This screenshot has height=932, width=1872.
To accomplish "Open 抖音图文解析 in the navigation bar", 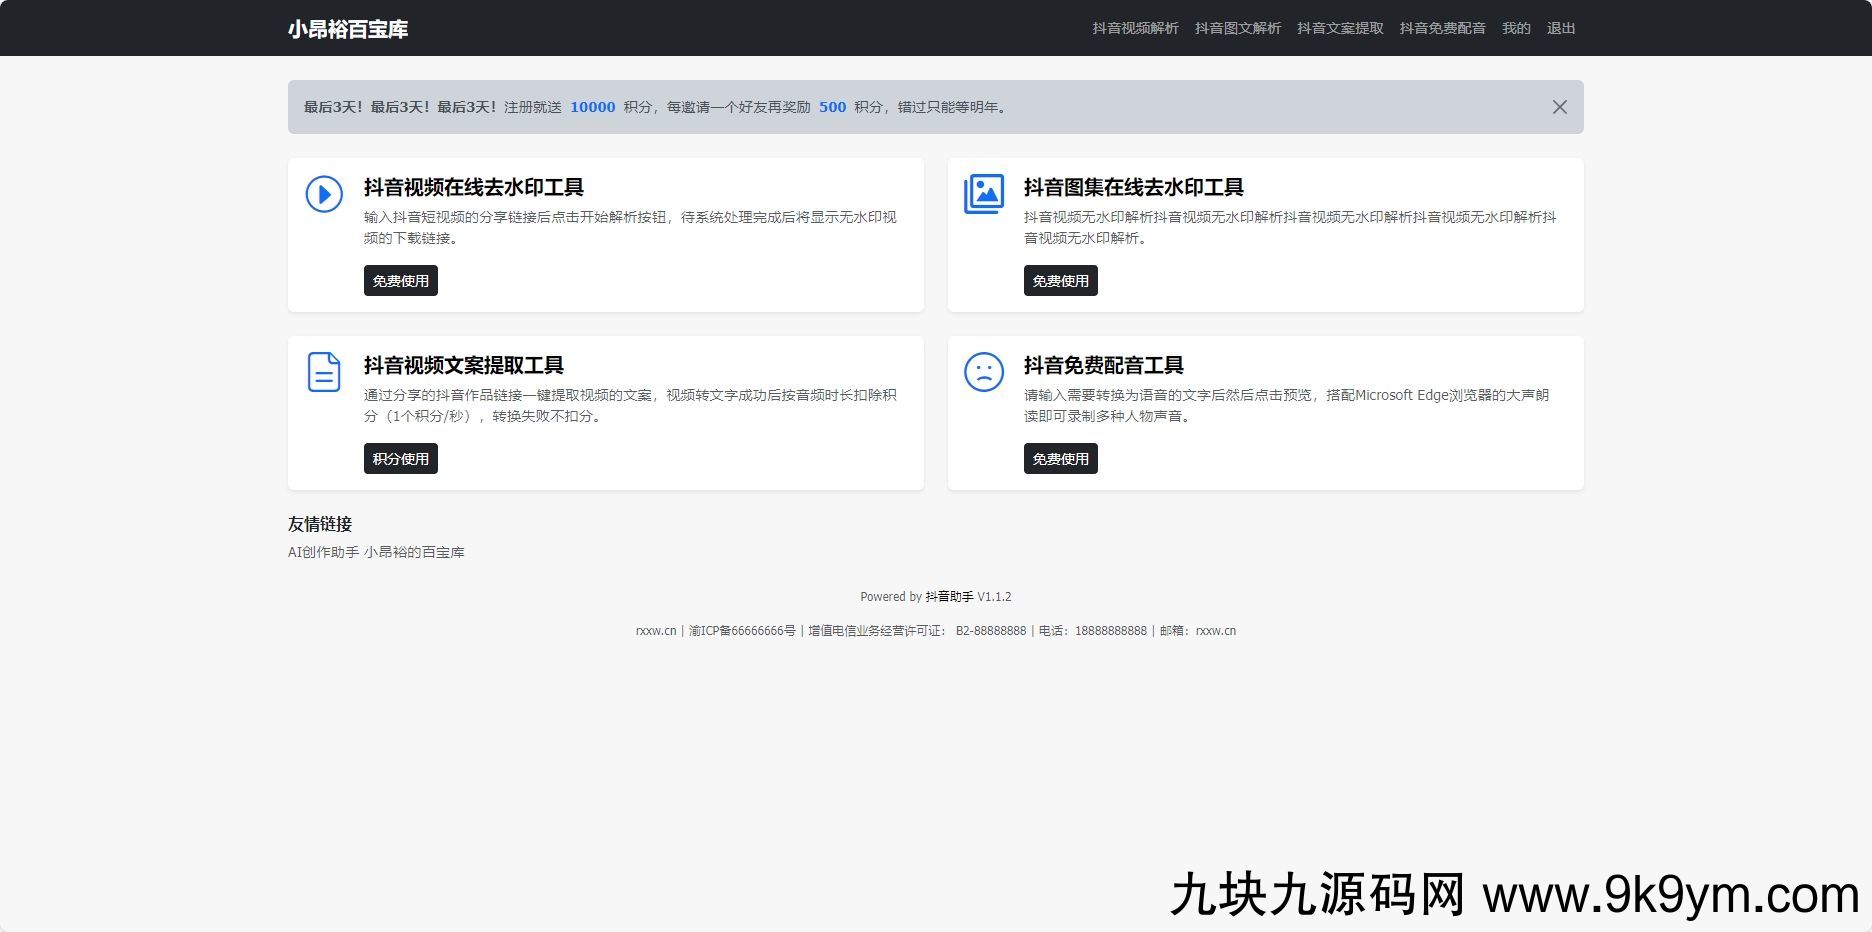I will tap(1237, 28).
